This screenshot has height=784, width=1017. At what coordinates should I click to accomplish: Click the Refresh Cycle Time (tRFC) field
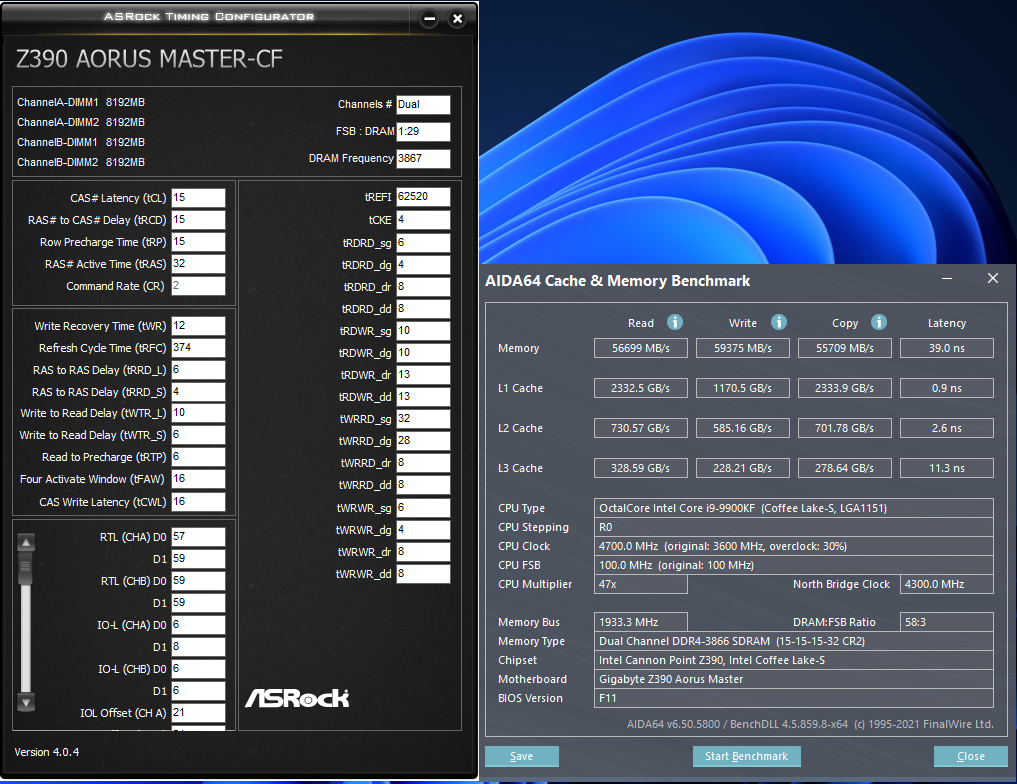pyautogui.click(x=198, y=348)
